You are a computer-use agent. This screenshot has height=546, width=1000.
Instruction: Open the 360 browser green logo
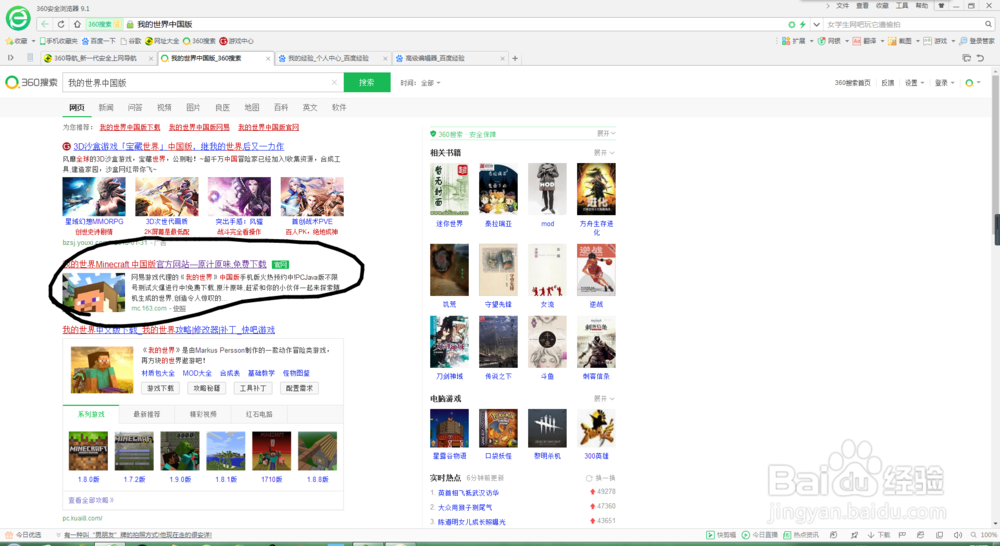[x=18, y=18]
